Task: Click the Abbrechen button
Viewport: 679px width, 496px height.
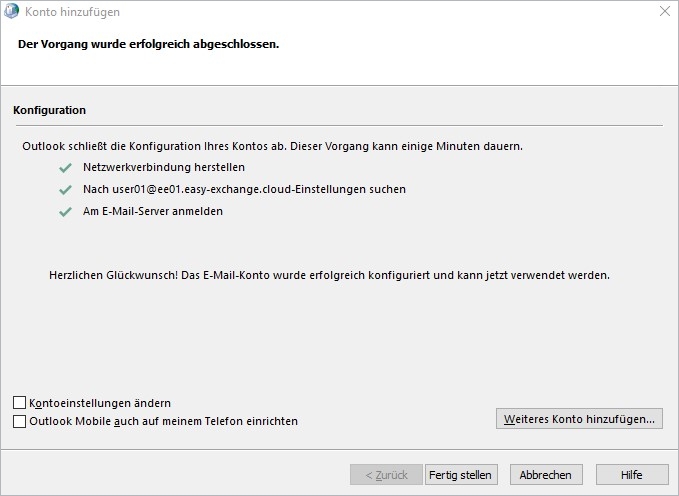Action: click(x=546, y=475)
